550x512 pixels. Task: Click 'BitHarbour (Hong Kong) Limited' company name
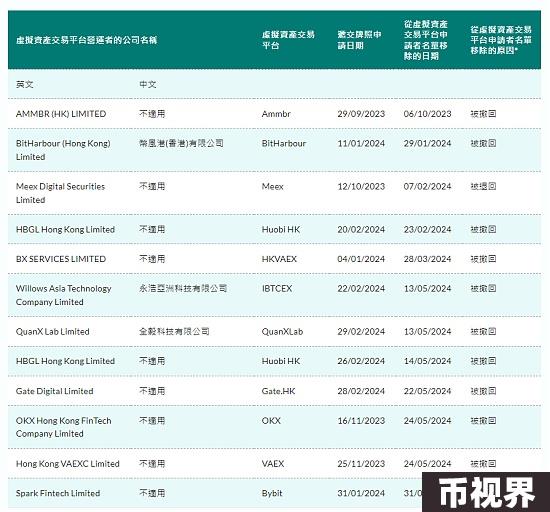(63, 150)
